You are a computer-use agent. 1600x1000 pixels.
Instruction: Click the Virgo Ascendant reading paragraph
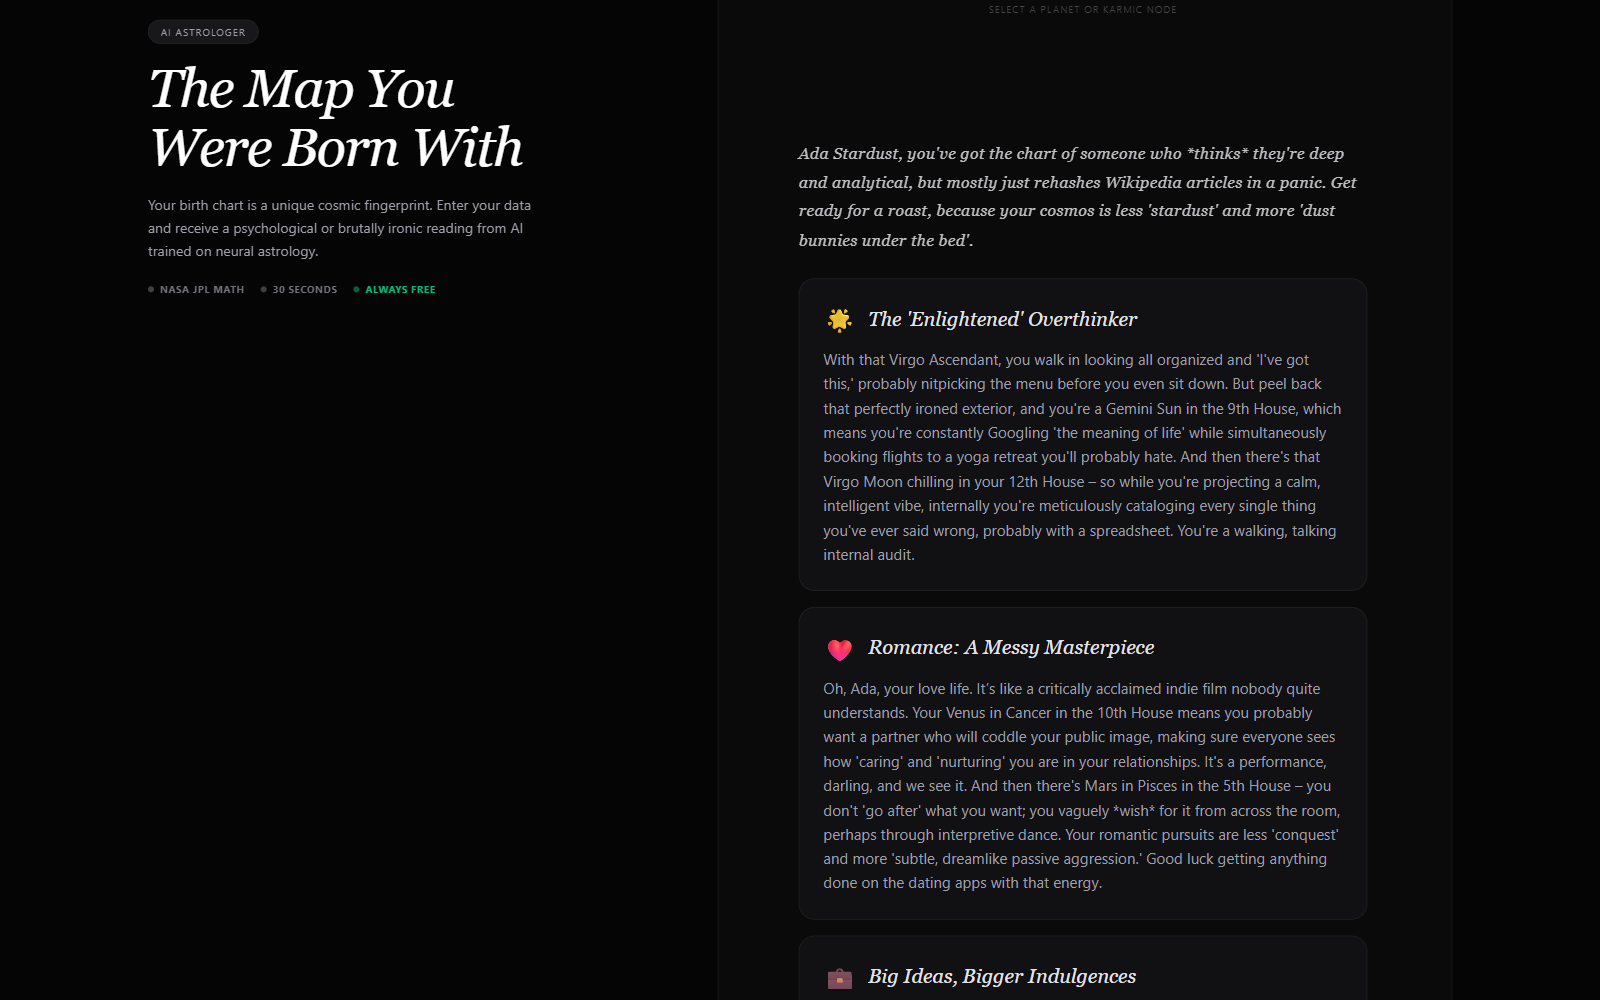1082,457
